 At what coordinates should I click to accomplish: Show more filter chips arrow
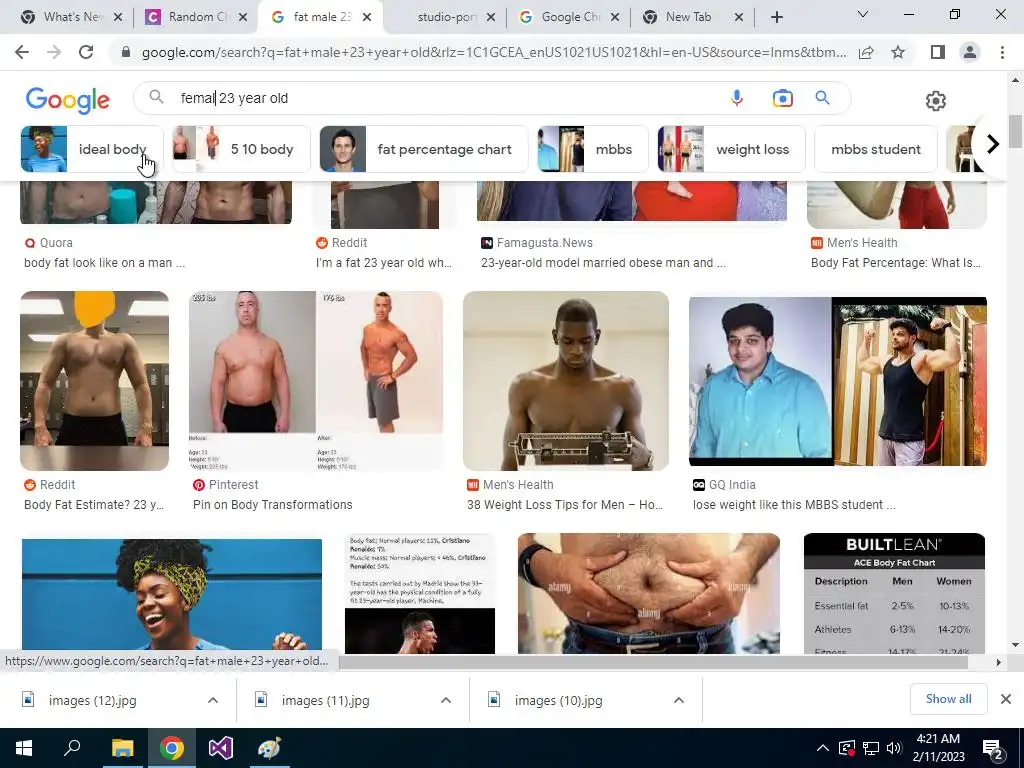pyautogui.click(x=992, y=144)
